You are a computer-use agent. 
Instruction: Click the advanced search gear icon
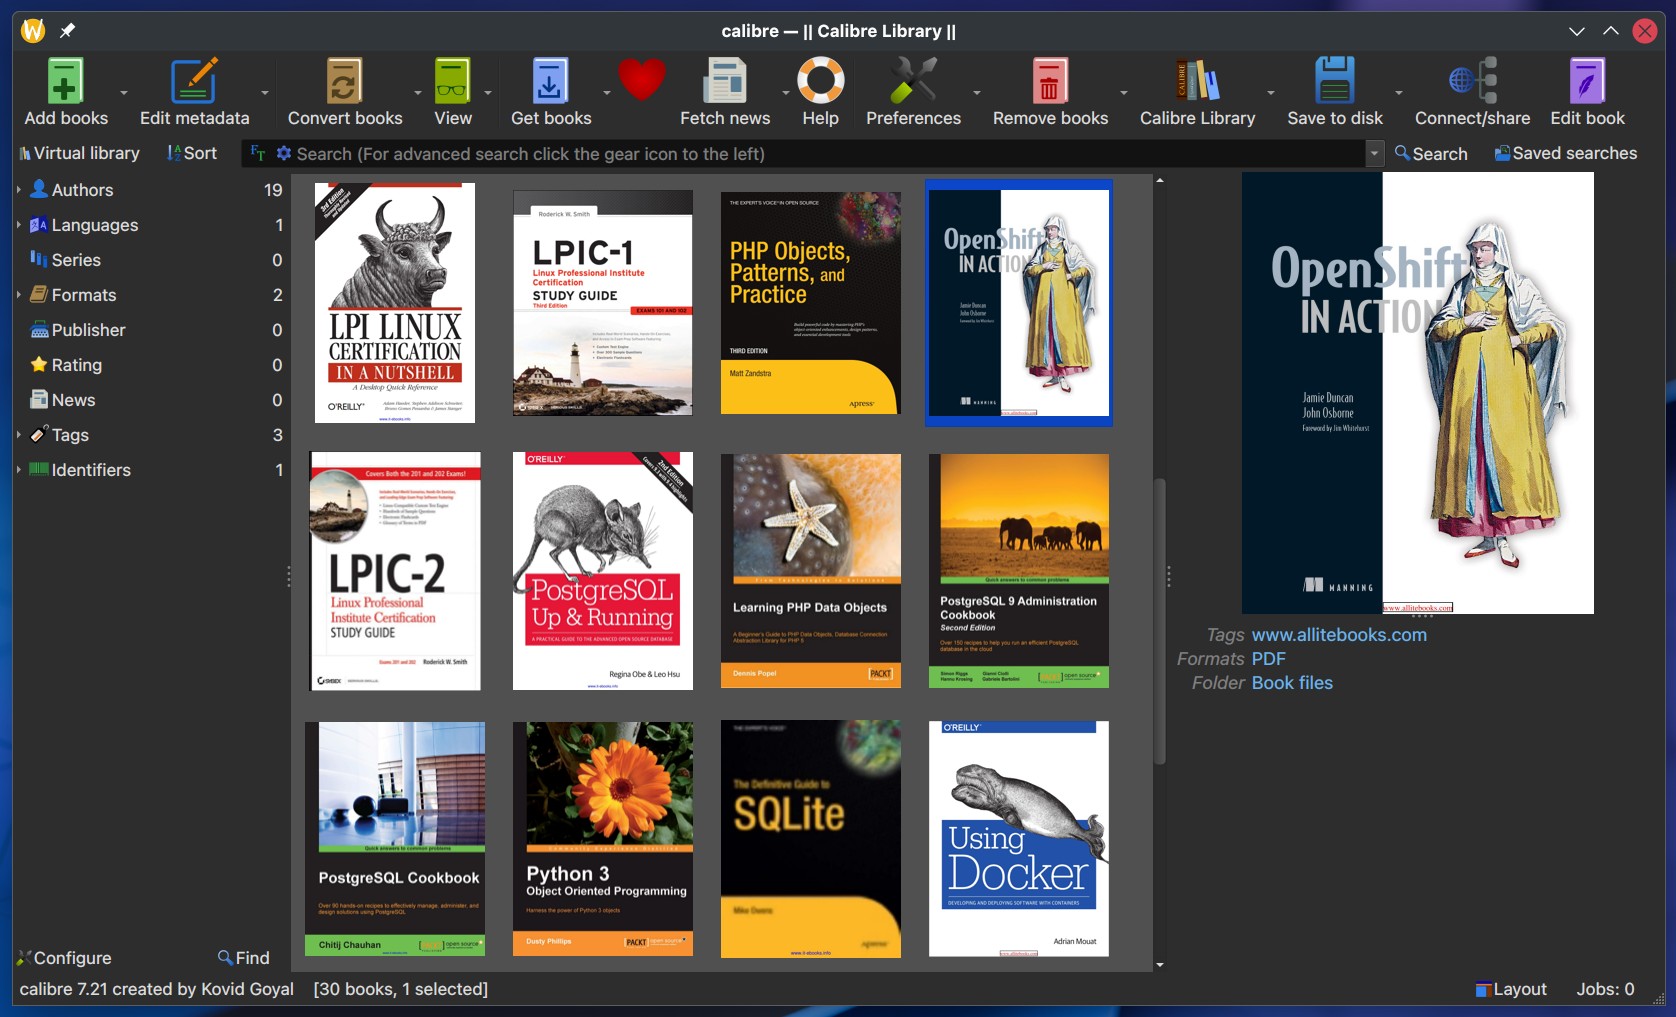pos(284,153)
